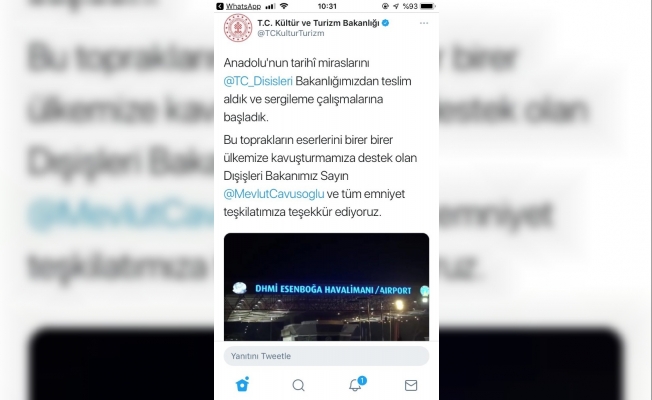This screenshot has height=400, width=652.
Task: Open the Esenboğa Havalimanı photo
Action: (x=326, y=287)
